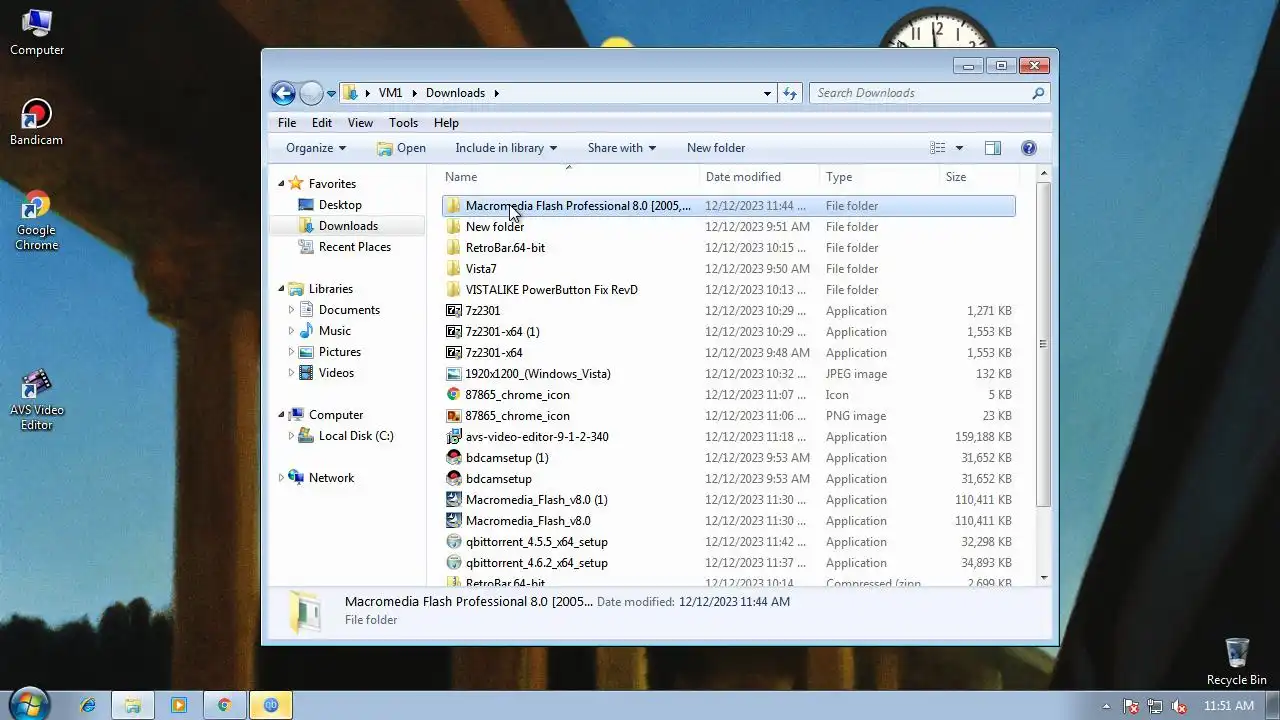Screen dimensions: 1280x720
Task: Select the RetroBar.64-bit folder icon
Action: (454, 248)
